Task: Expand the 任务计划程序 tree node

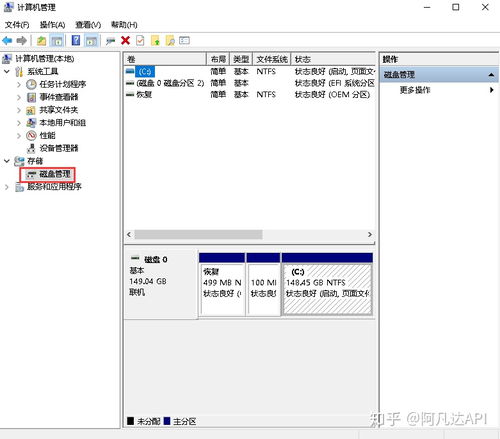Action: tap(19, 84)
